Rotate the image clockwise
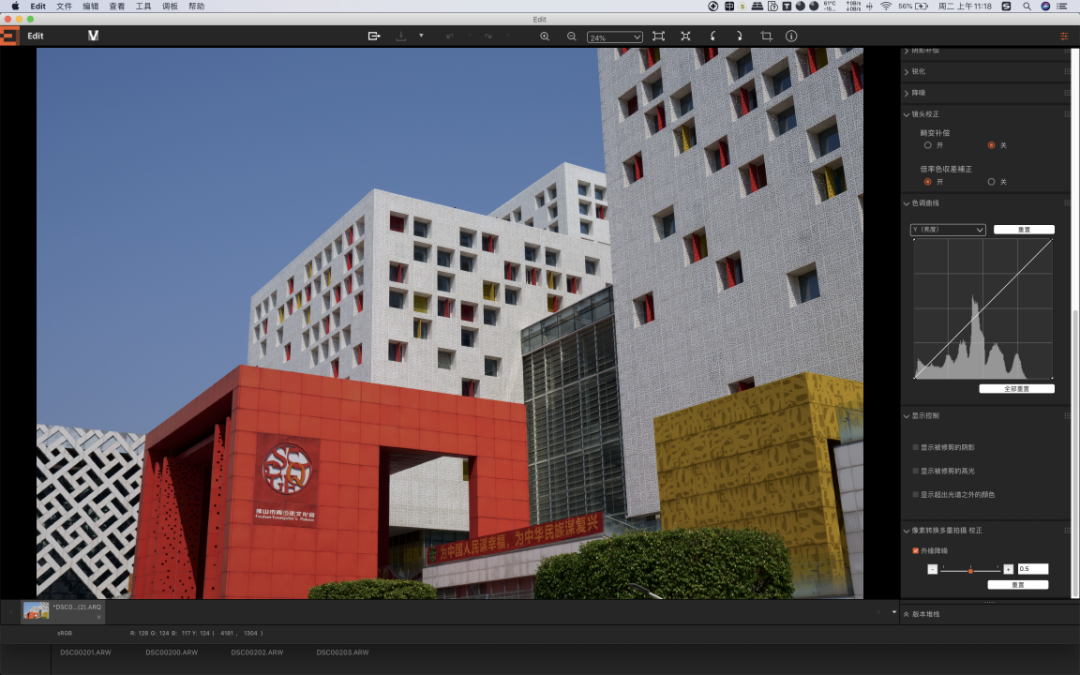Screen dimensions: 1080x675 (x=739, y=36)
